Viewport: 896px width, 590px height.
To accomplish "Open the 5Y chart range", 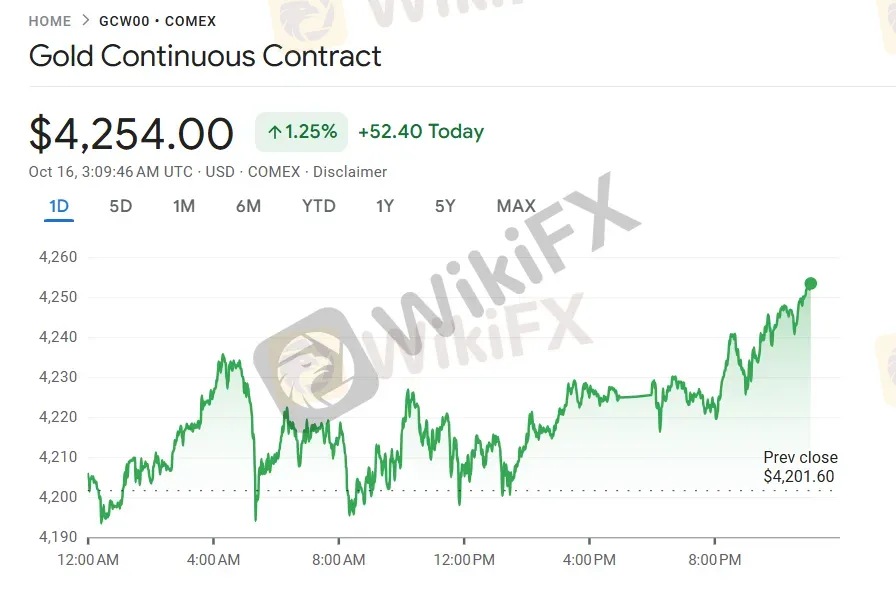I will point(445,206).
